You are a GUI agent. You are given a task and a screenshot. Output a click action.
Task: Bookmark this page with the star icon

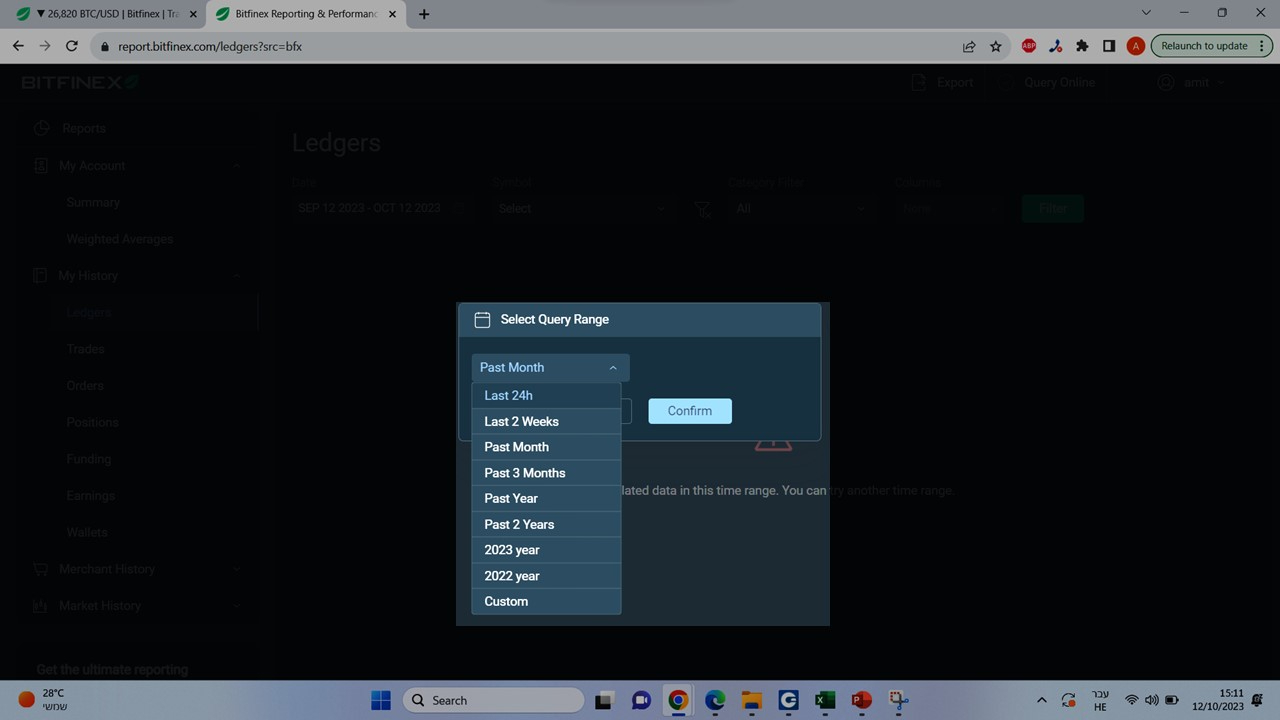pyautogui.click(x=996, y=46)
